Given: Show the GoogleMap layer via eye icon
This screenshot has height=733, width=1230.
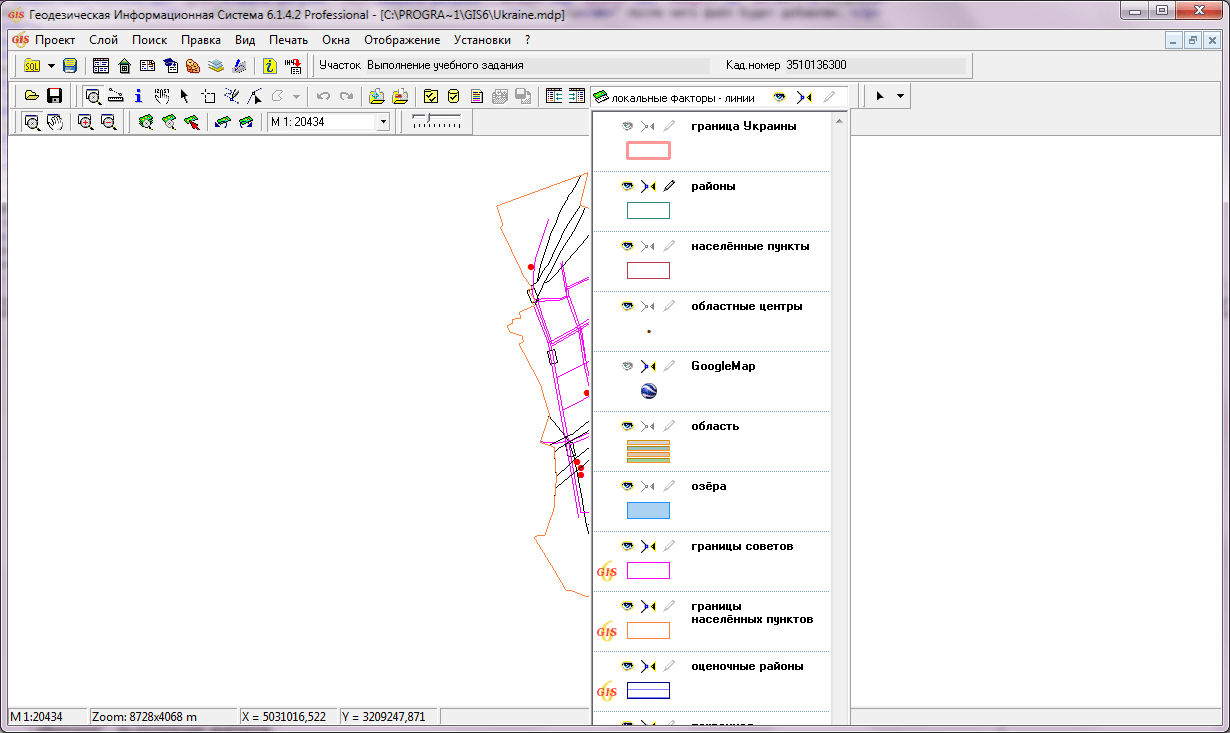Looking at the screenshot, I should [628, 366].
